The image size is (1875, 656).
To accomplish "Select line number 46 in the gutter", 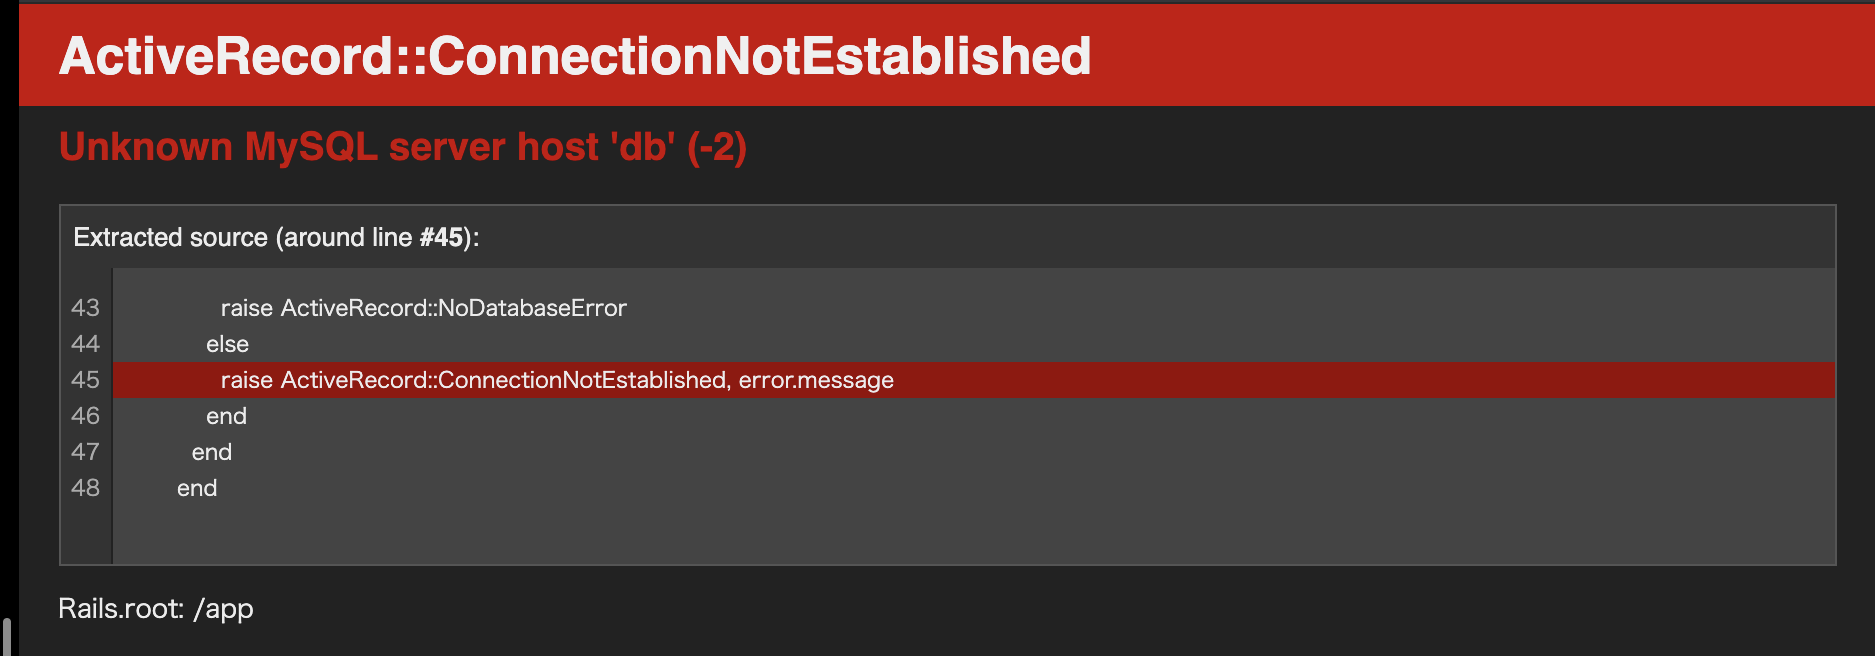I will pos(85,416).
